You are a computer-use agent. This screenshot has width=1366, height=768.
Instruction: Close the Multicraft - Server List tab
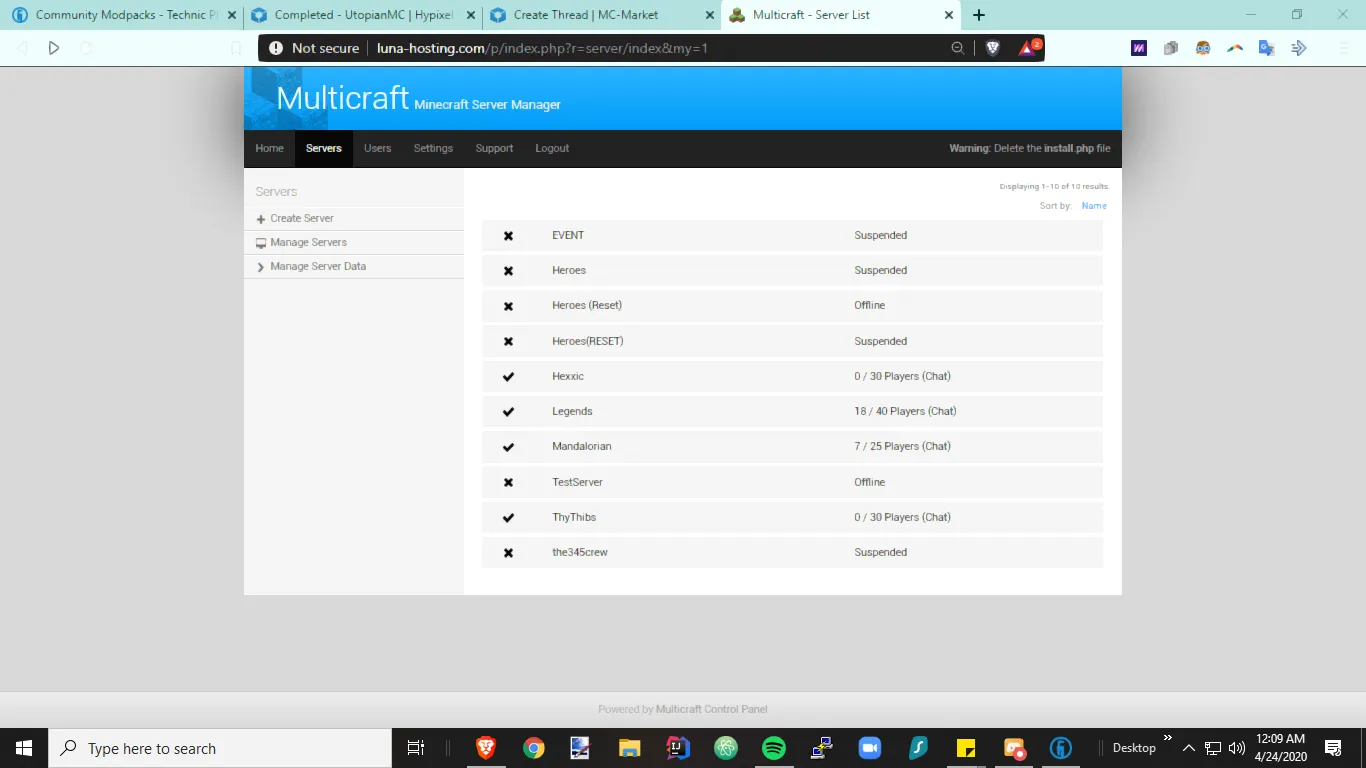coord(949,15)
